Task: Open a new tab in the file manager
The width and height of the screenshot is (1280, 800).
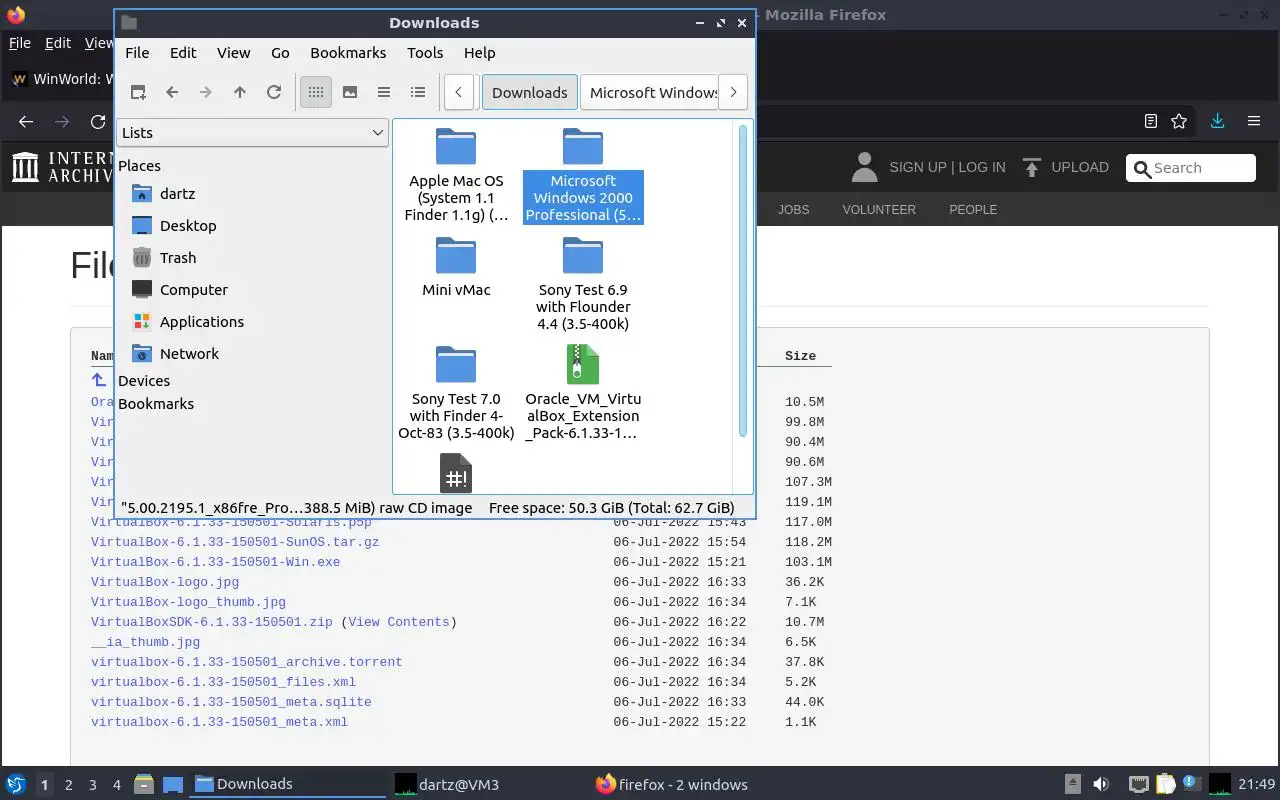Action: pos(138,92)
